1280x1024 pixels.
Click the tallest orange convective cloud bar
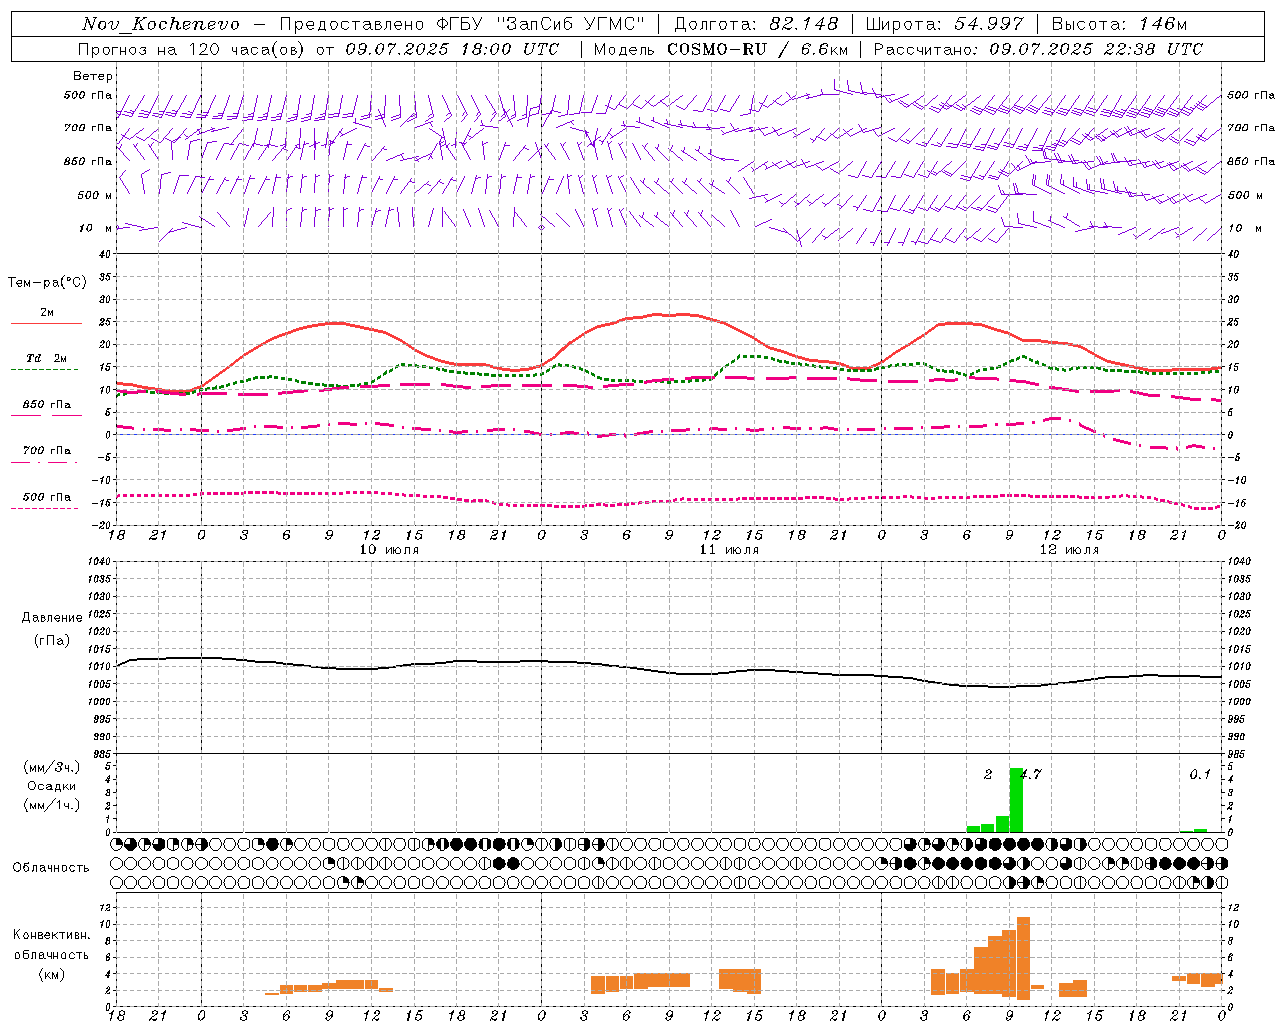(x=1023, y=958)
